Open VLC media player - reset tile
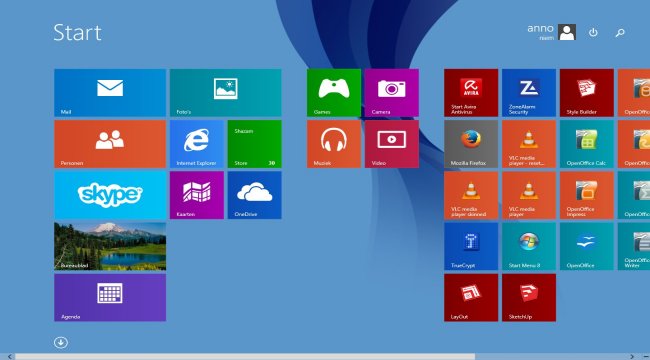 click(529, 144)
